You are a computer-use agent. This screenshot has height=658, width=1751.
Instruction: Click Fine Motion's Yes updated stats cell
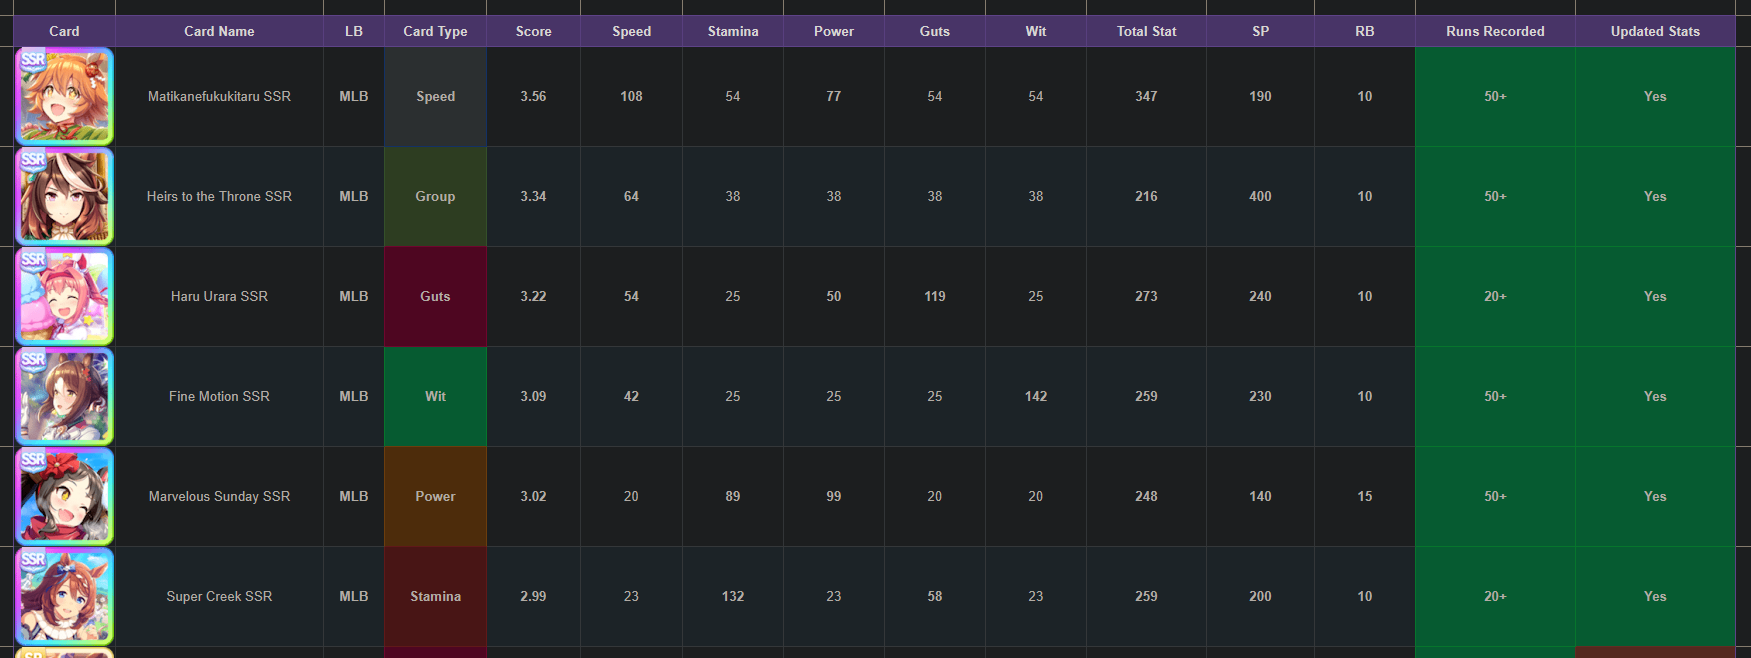1655,397
